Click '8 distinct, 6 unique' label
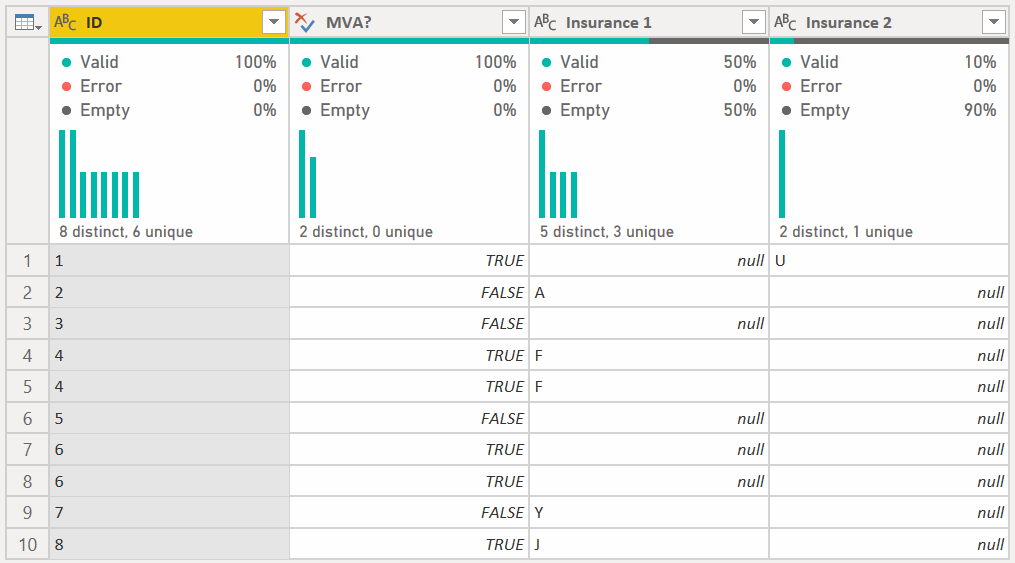This screenshot has width=1015, height=563. 126,232
